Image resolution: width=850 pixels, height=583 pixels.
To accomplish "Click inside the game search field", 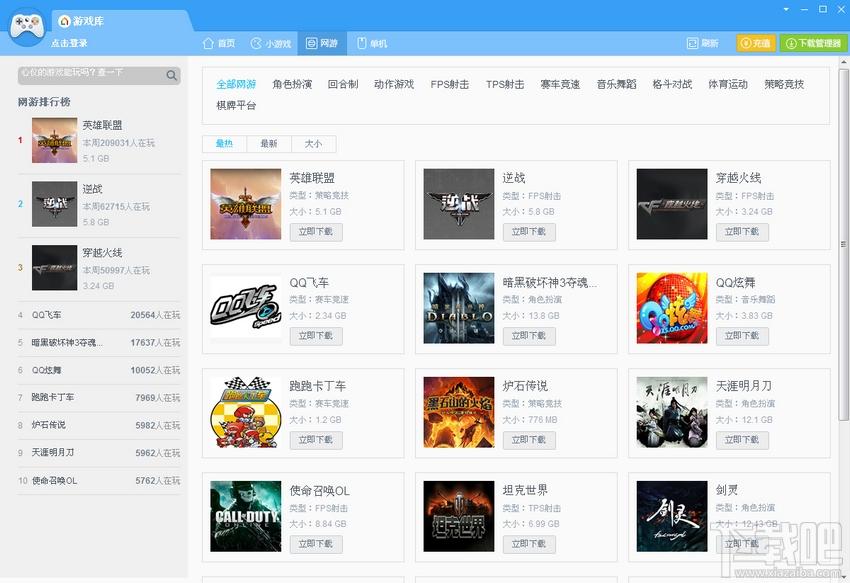I will point(92,75).
